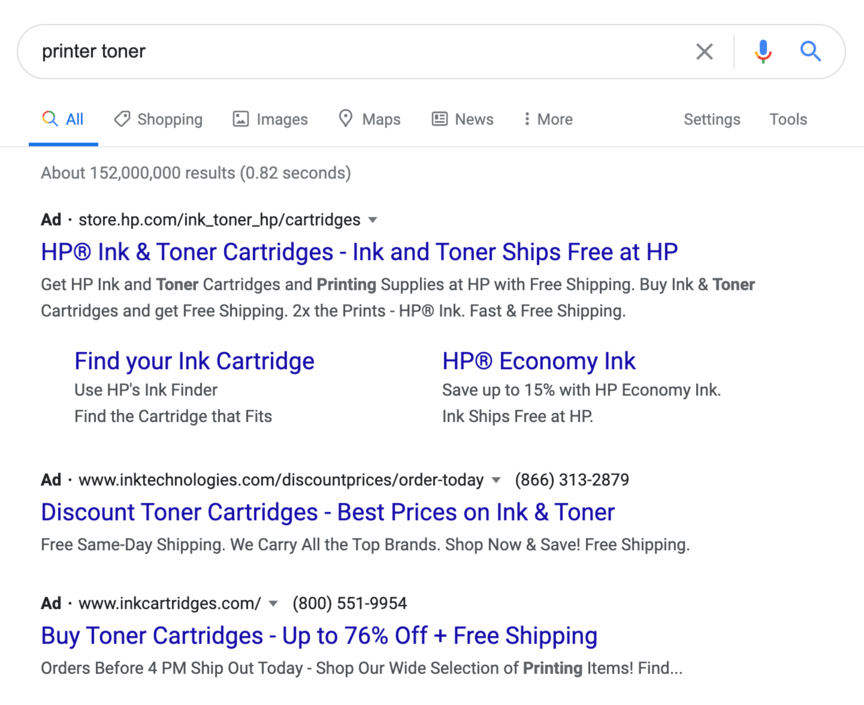Viewport: 864px width, 705px height.
Task: Switch to the Maps tab
Action: (369, 120)
